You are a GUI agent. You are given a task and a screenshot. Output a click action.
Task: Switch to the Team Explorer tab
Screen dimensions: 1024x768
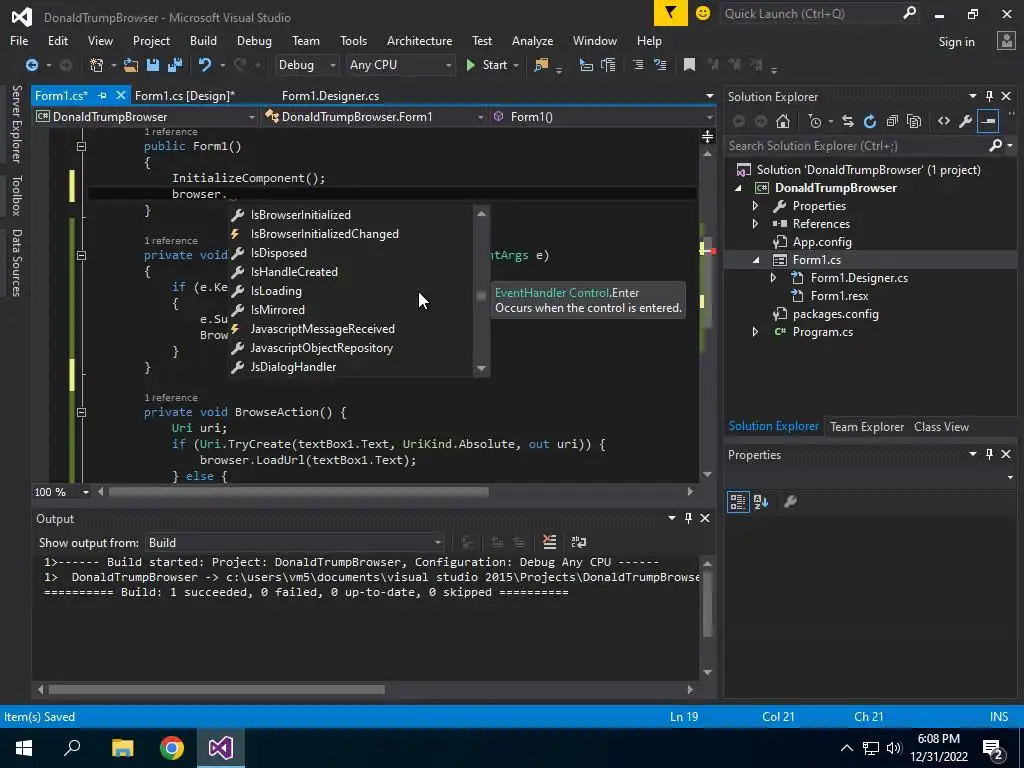tap(867, 426)
